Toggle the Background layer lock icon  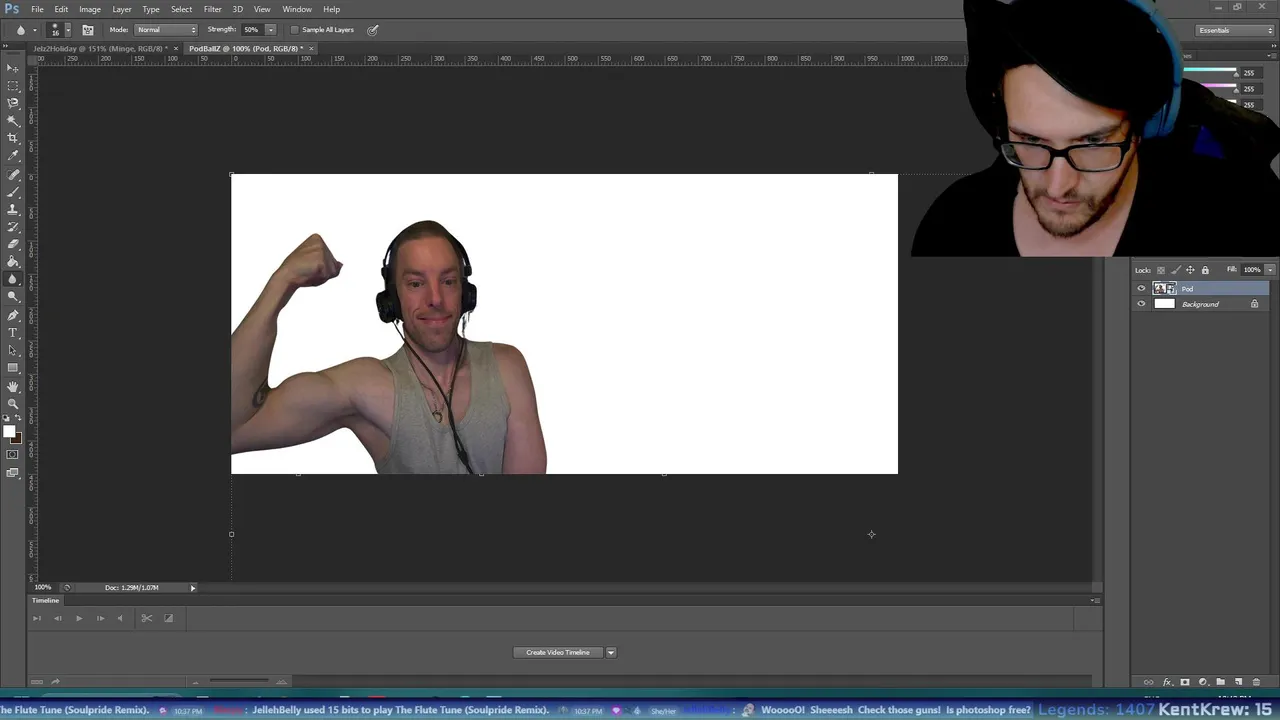[x=1254, y=304]
